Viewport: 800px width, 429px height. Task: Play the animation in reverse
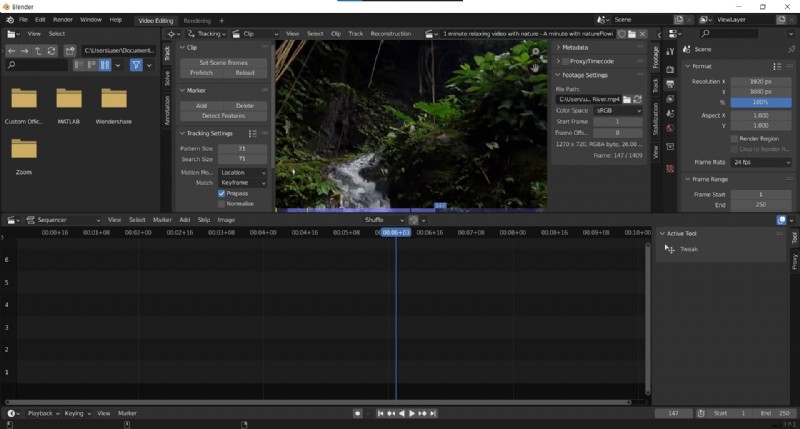[x=402, y=413]
